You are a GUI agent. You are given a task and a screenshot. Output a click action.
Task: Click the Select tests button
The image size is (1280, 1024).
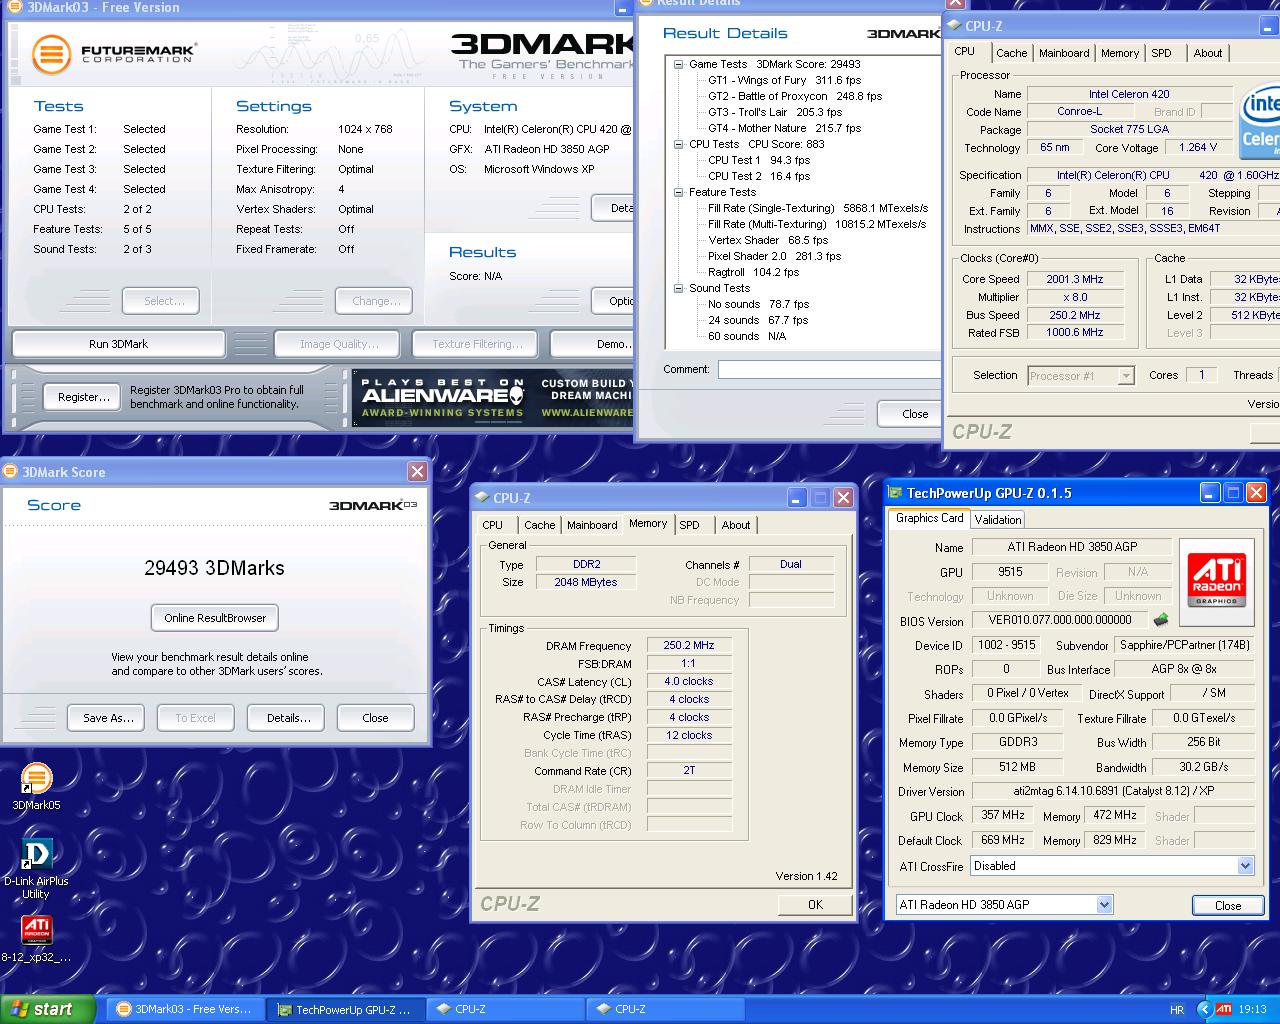point(163,301)
